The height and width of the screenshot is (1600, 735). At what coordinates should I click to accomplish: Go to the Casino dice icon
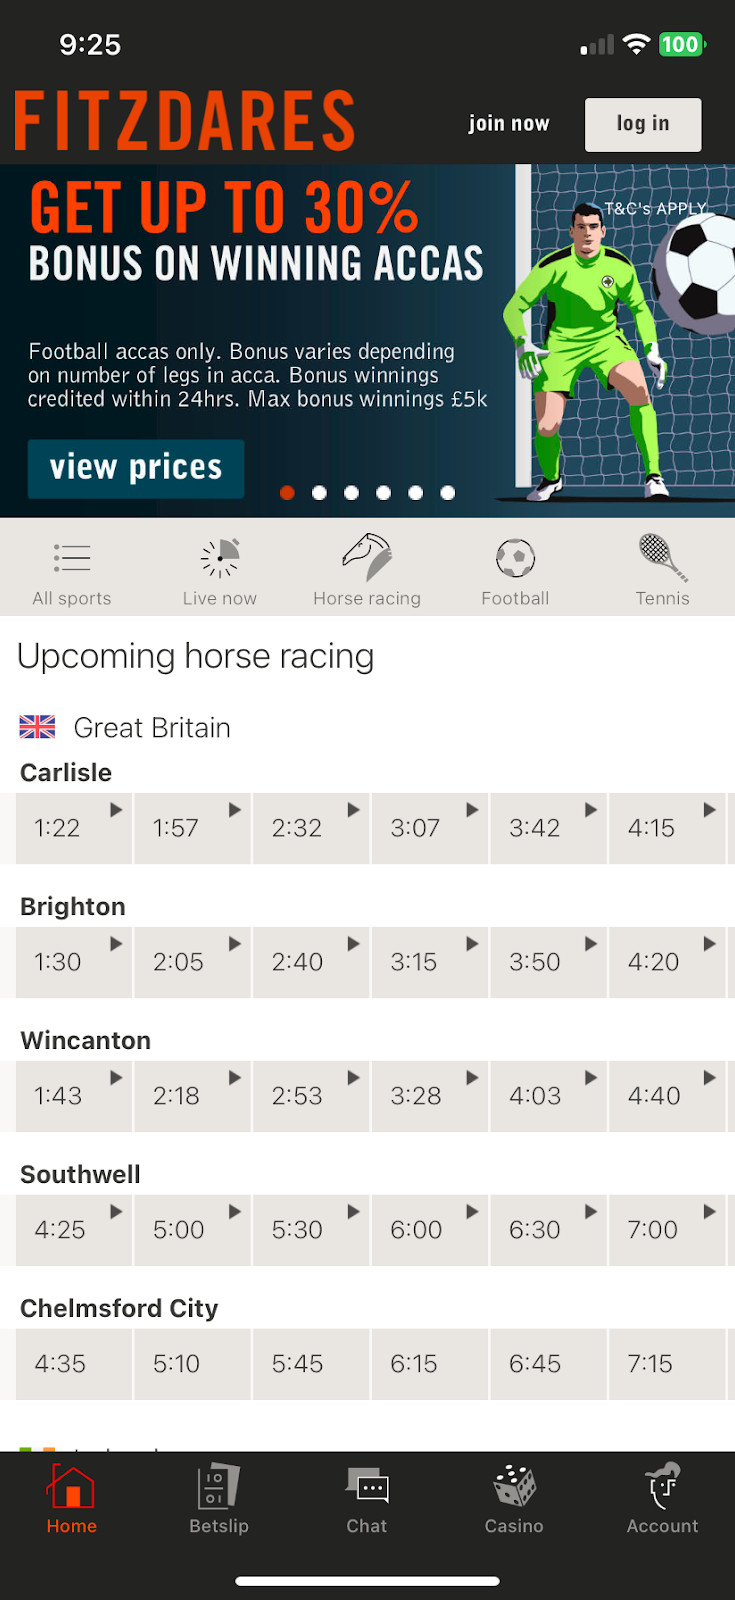514,1487
